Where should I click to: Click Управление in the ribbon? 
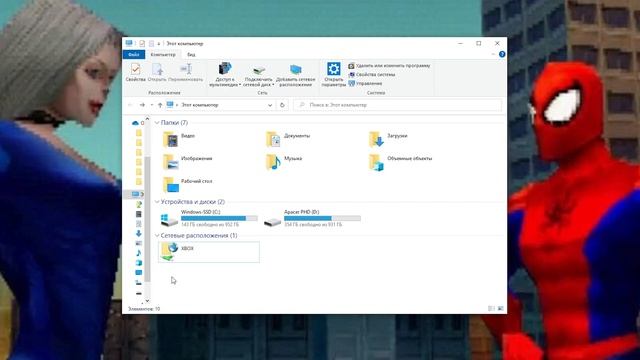[365, 83]
